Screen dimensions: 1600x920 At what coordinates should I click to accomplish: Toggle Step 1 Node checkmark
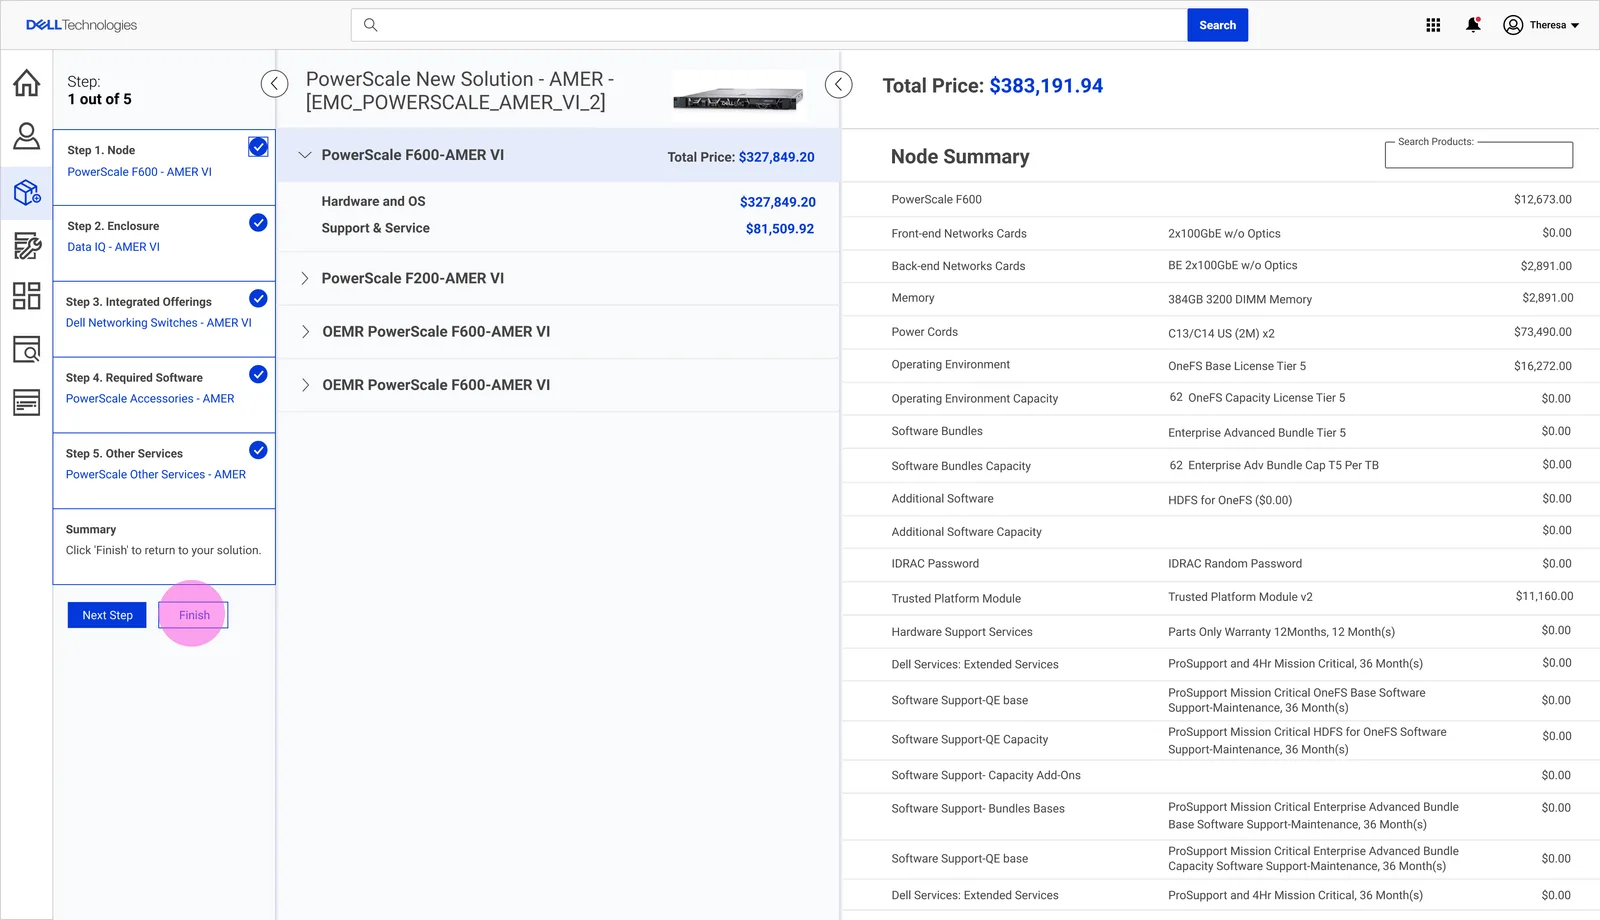[x=258, y=147]
